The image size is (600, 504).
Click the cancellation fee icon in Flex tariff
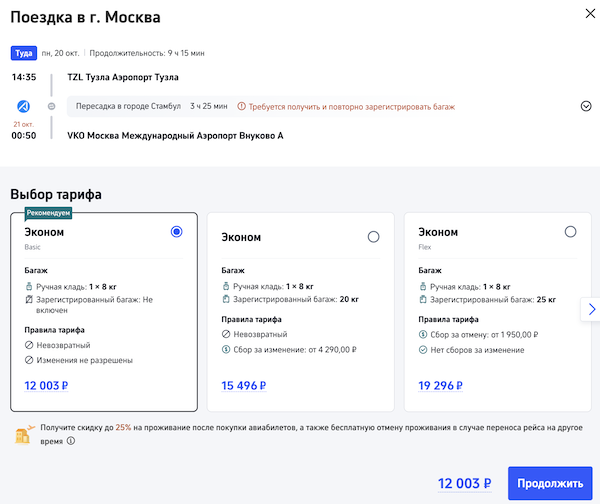pyautogui.click(x=422, y=335)
